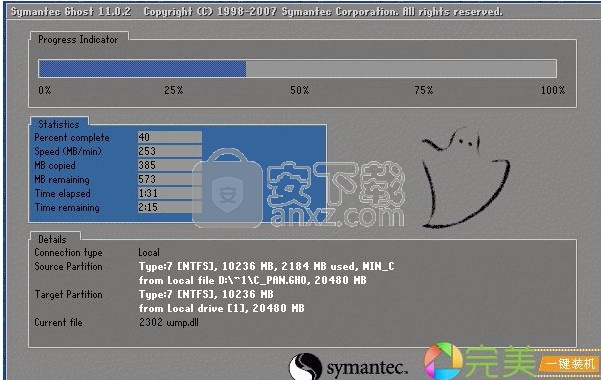Viewport: 601px width, 380px height.
Task: Click the green 完美 logo text
Action: click(500, 361)
